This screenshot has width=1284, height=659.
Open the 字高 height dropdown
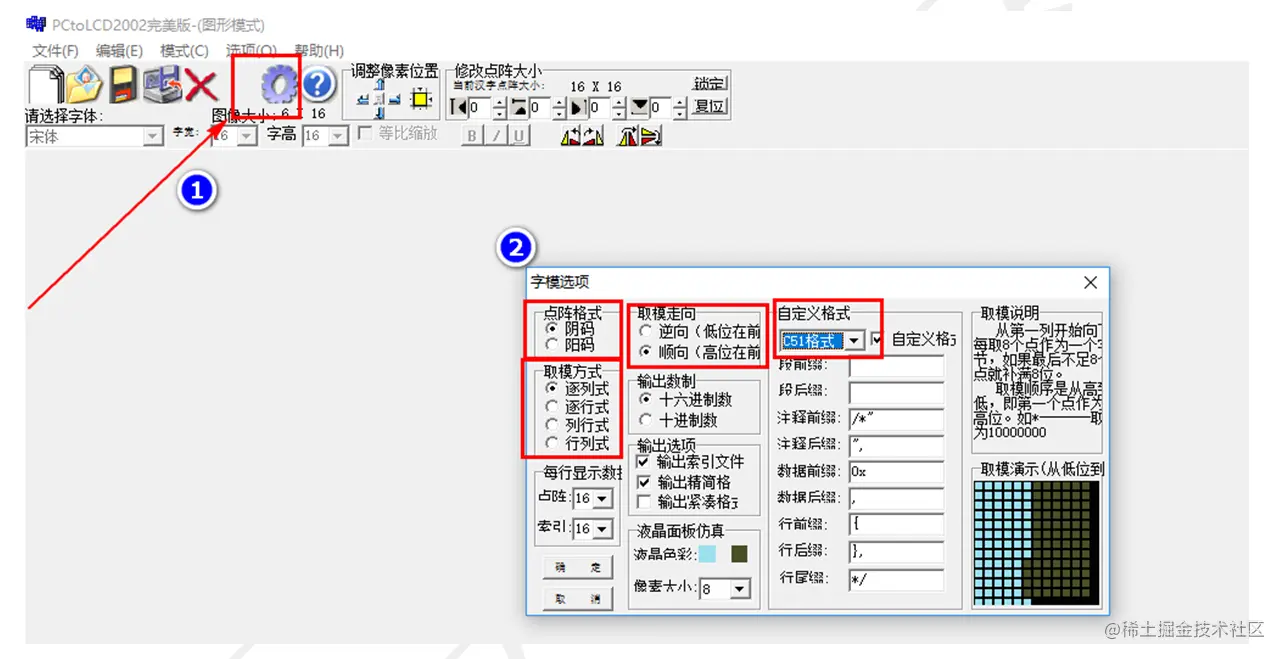[339, 137]
